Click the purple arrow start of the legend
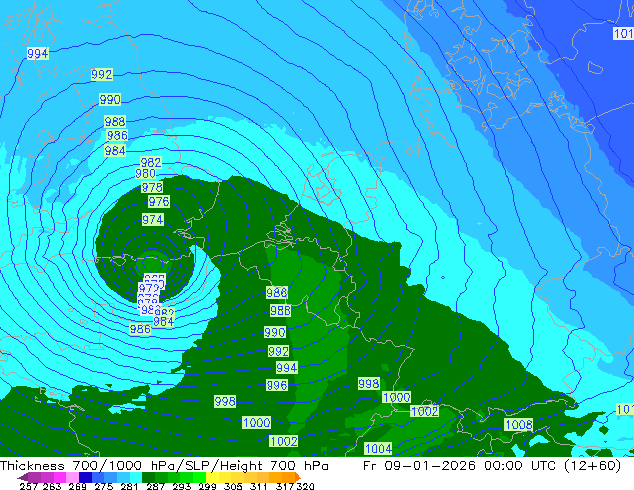 pyautogui.click(x=23, y=477)
